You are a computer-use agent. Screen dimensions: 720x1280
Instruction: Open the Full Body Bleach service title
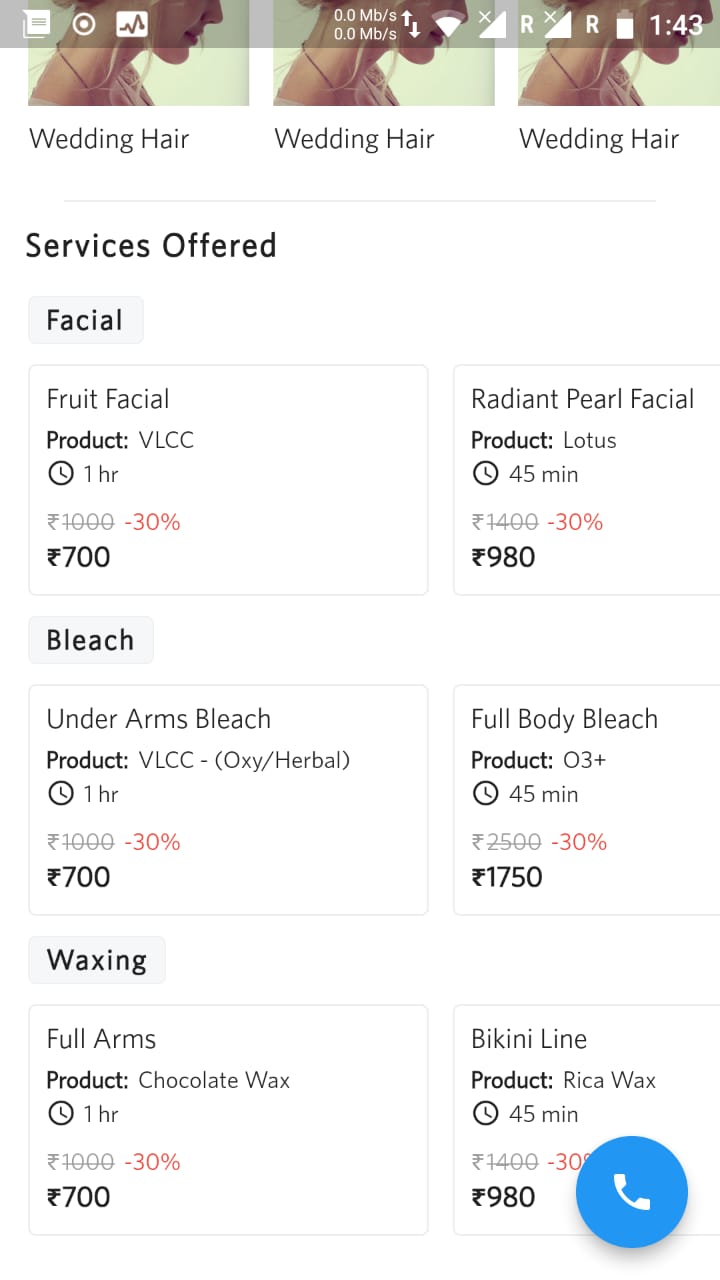tap(564, 719)
